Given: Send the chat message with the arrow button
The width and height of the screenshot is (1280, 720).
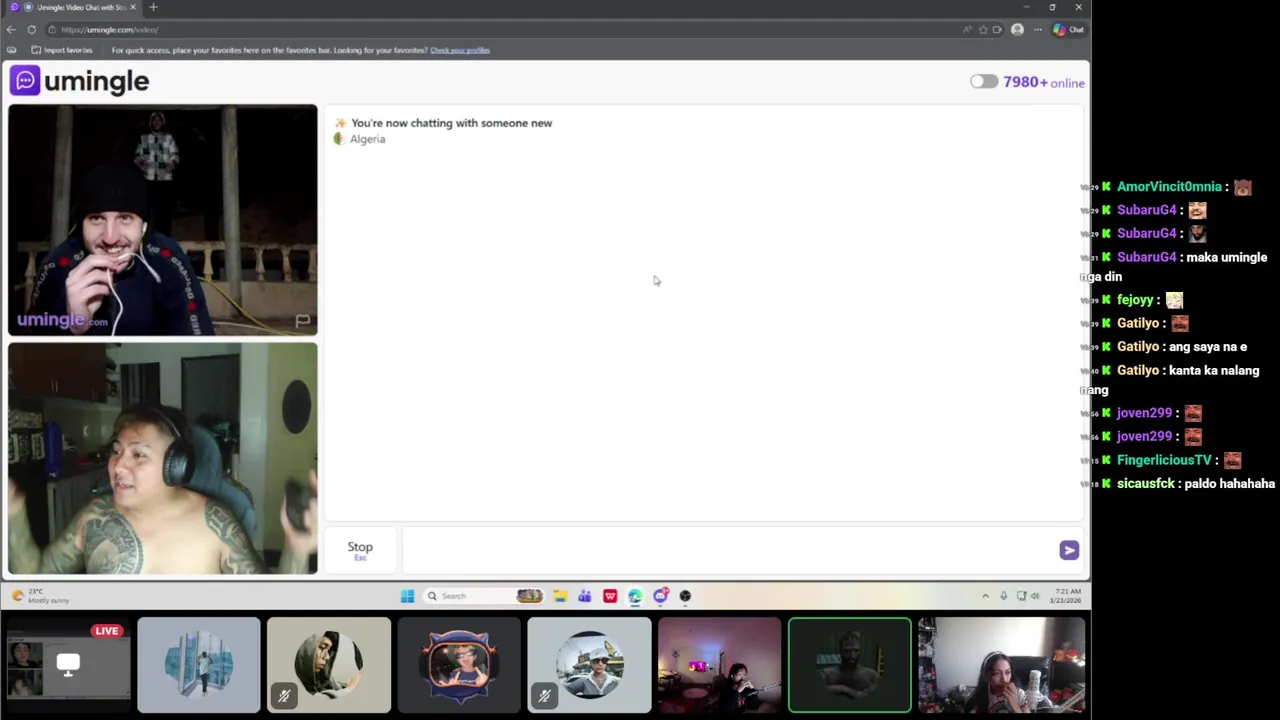Looking at the screenshot, I should (x=1069, y=550).
